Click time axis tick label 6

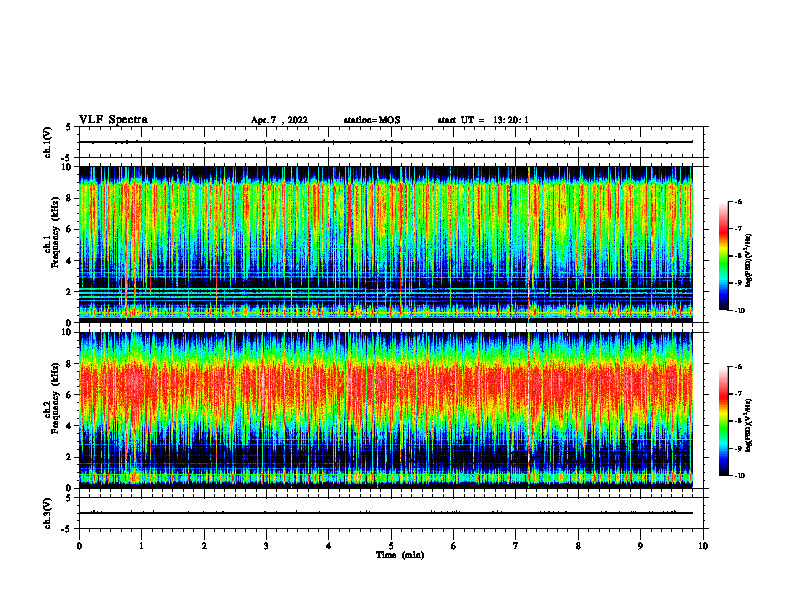453,546
